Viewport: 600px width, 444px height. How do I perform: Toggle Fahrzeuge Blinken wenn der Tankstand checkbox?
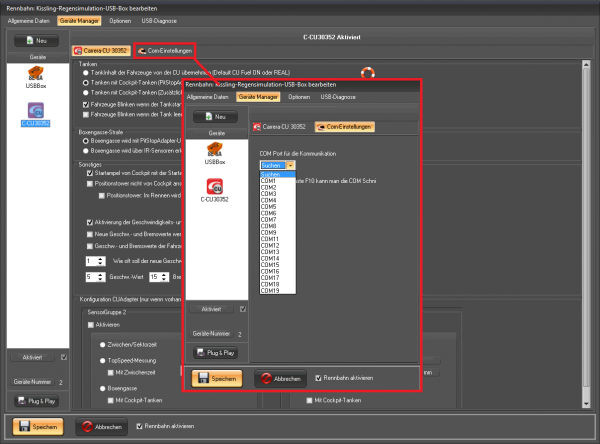(x=86, y=104)
